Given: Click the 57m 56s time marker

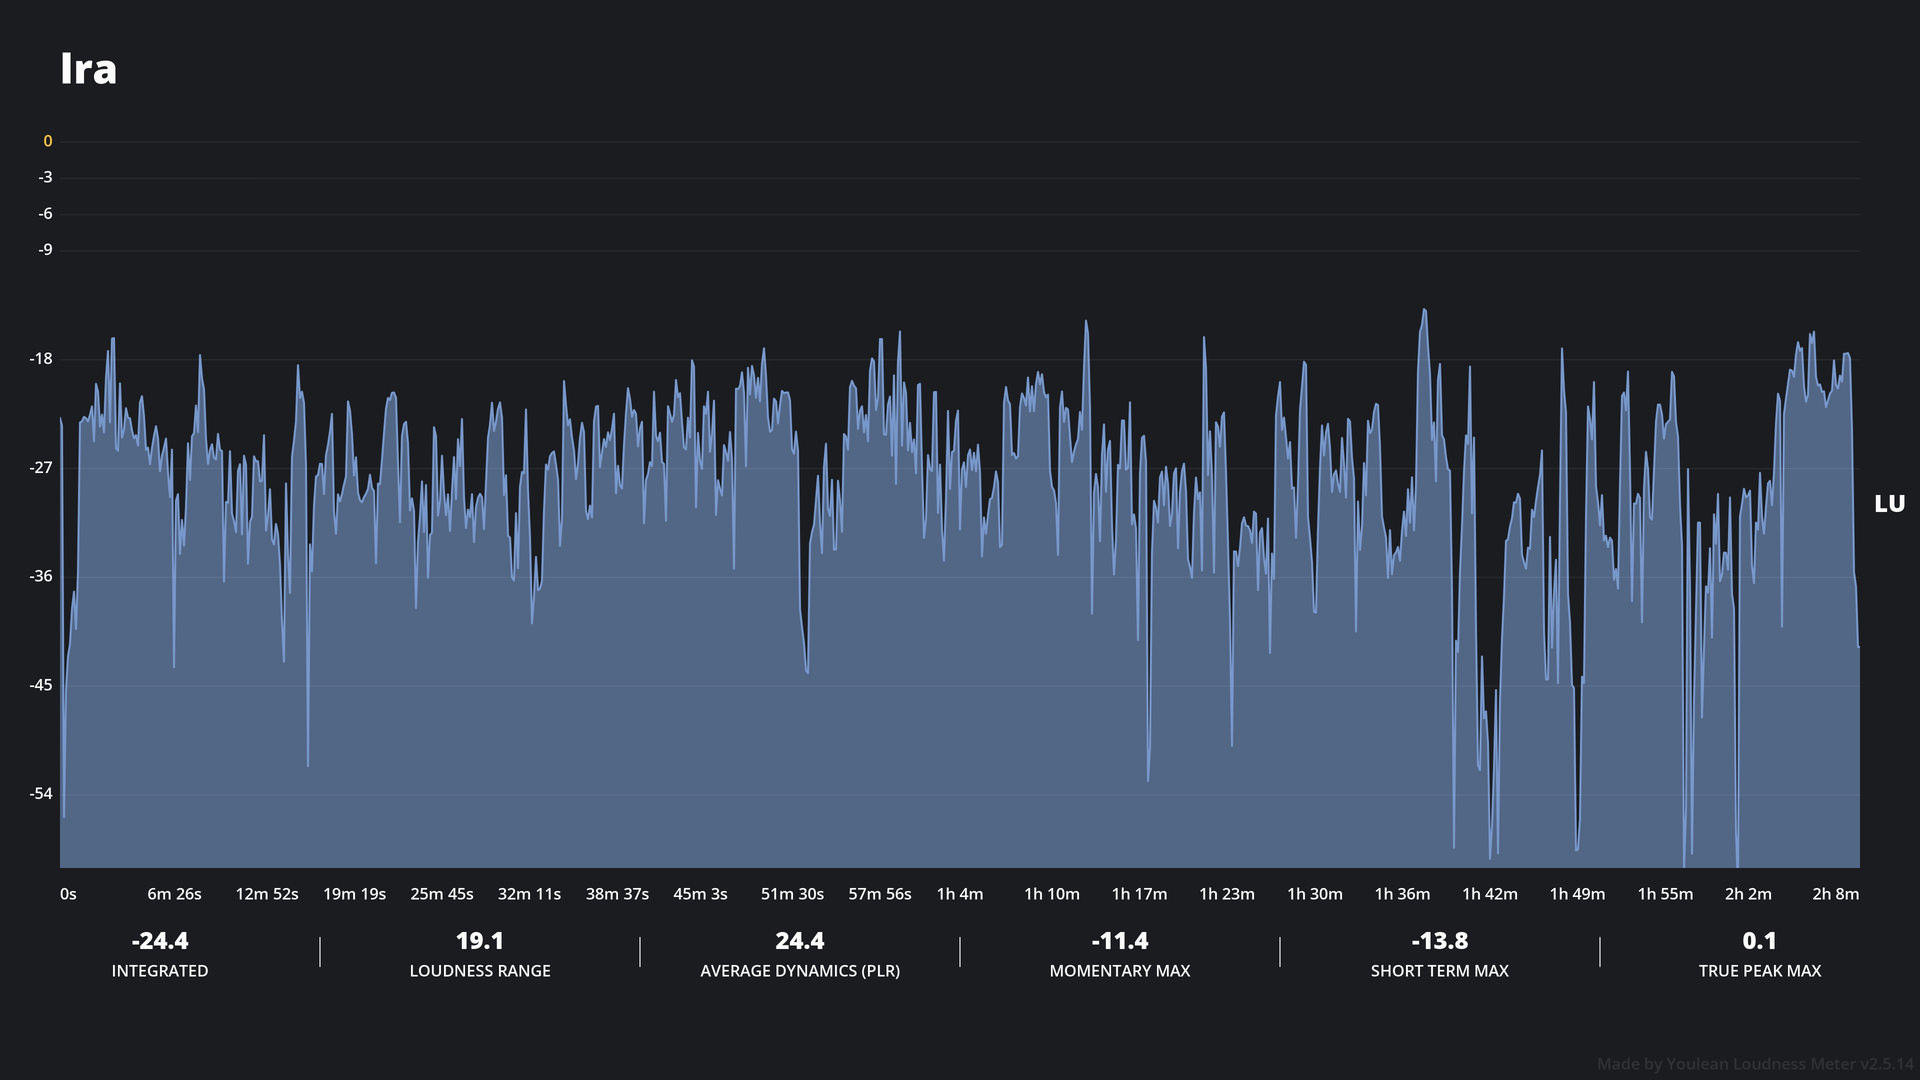Looking at the screenshot, I should pos(880,894).
